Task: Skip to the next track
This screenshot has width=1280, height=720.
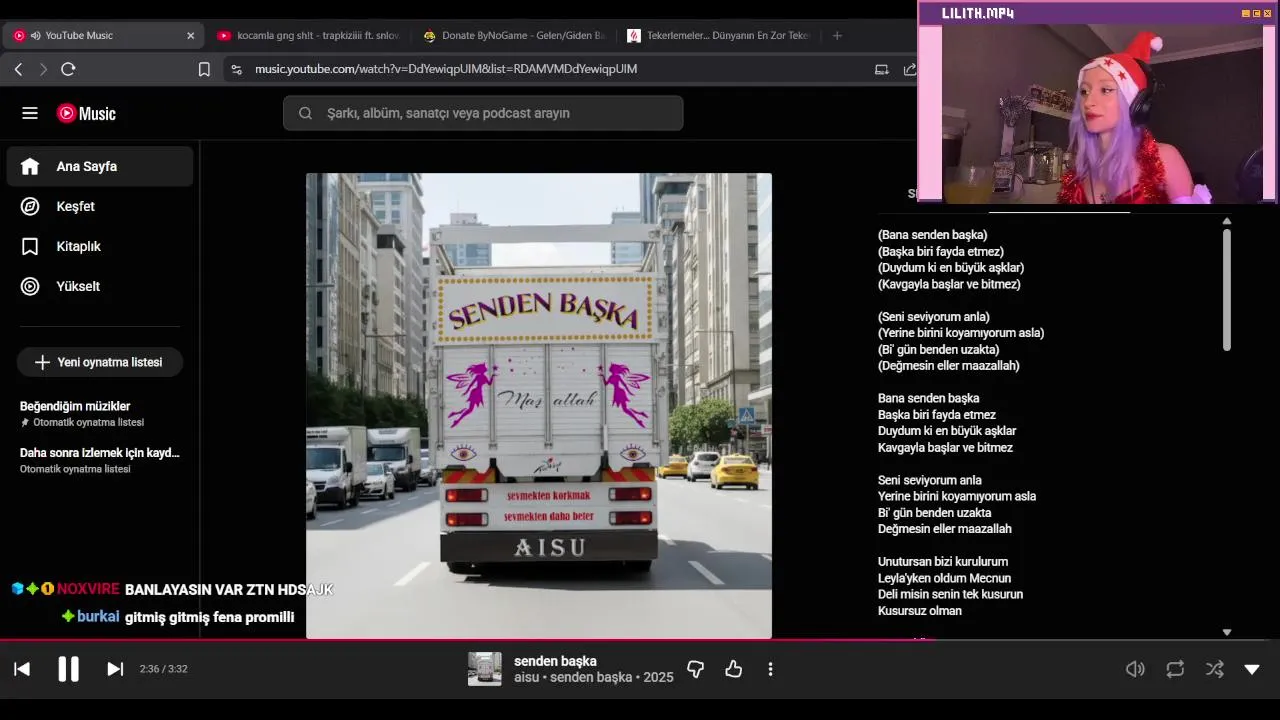Action: click(x=115, y=669)
